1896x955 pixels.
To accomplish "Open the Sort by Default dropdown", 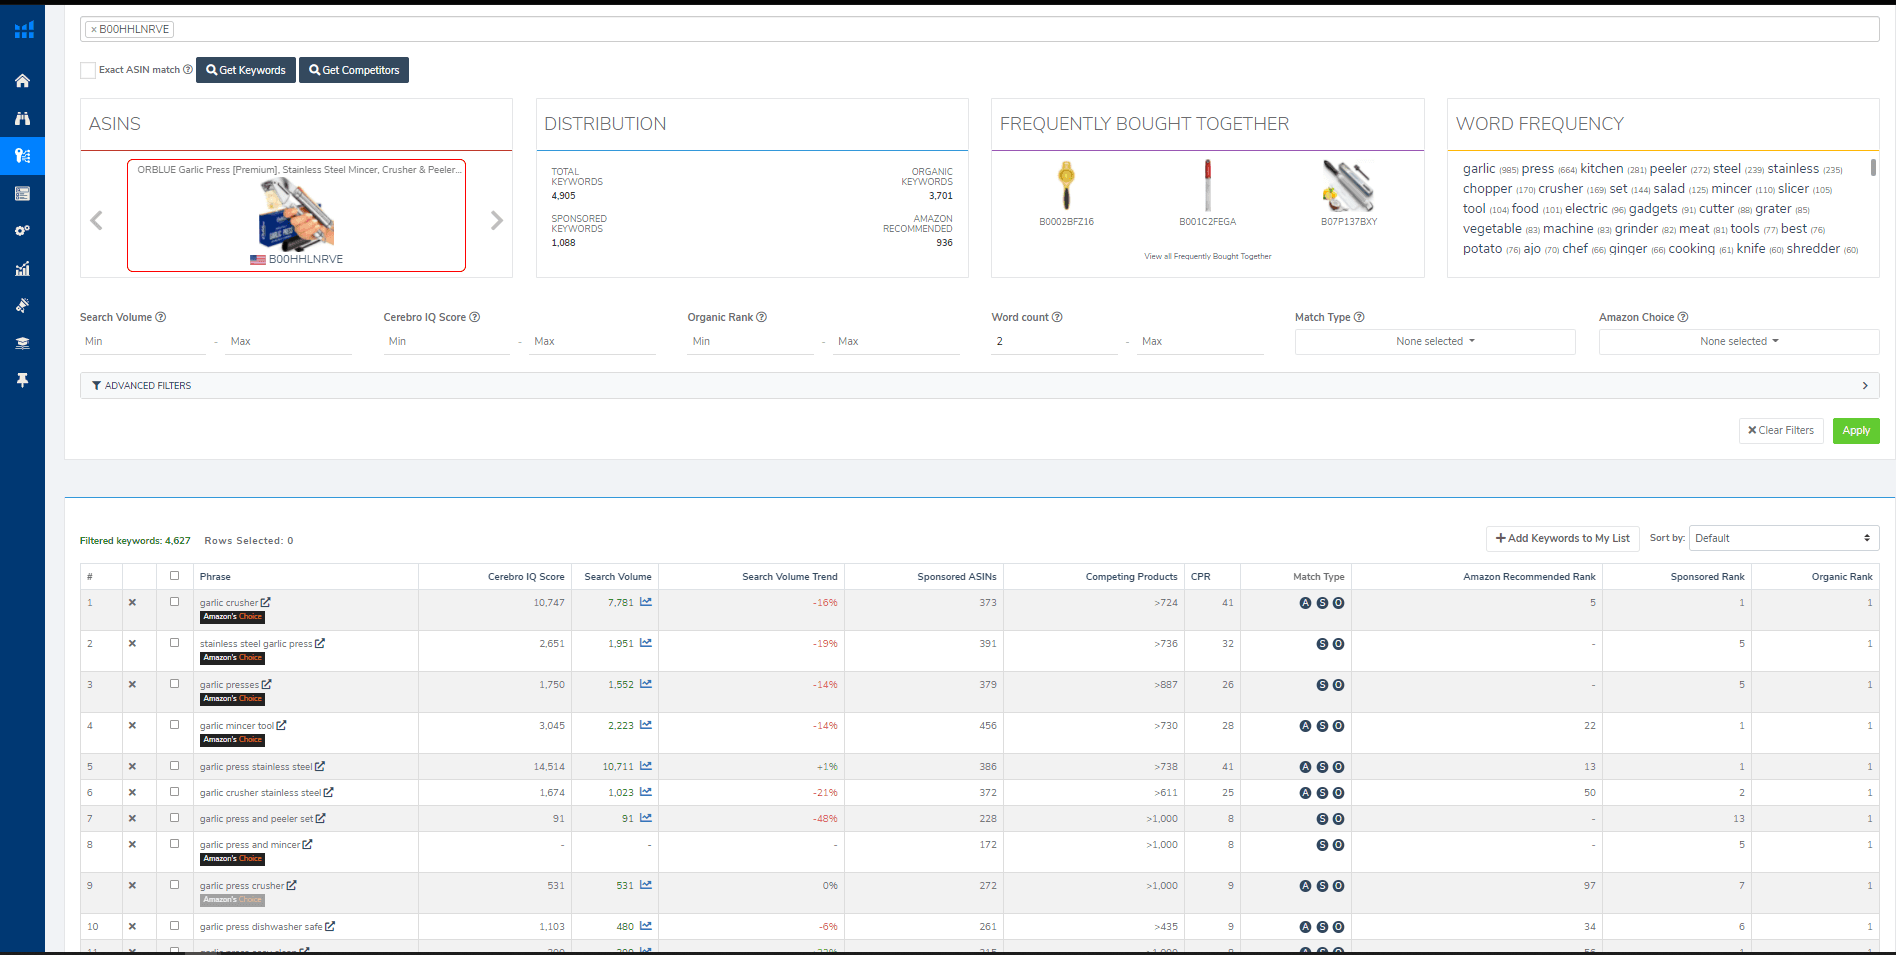I will click(1783, 538).
